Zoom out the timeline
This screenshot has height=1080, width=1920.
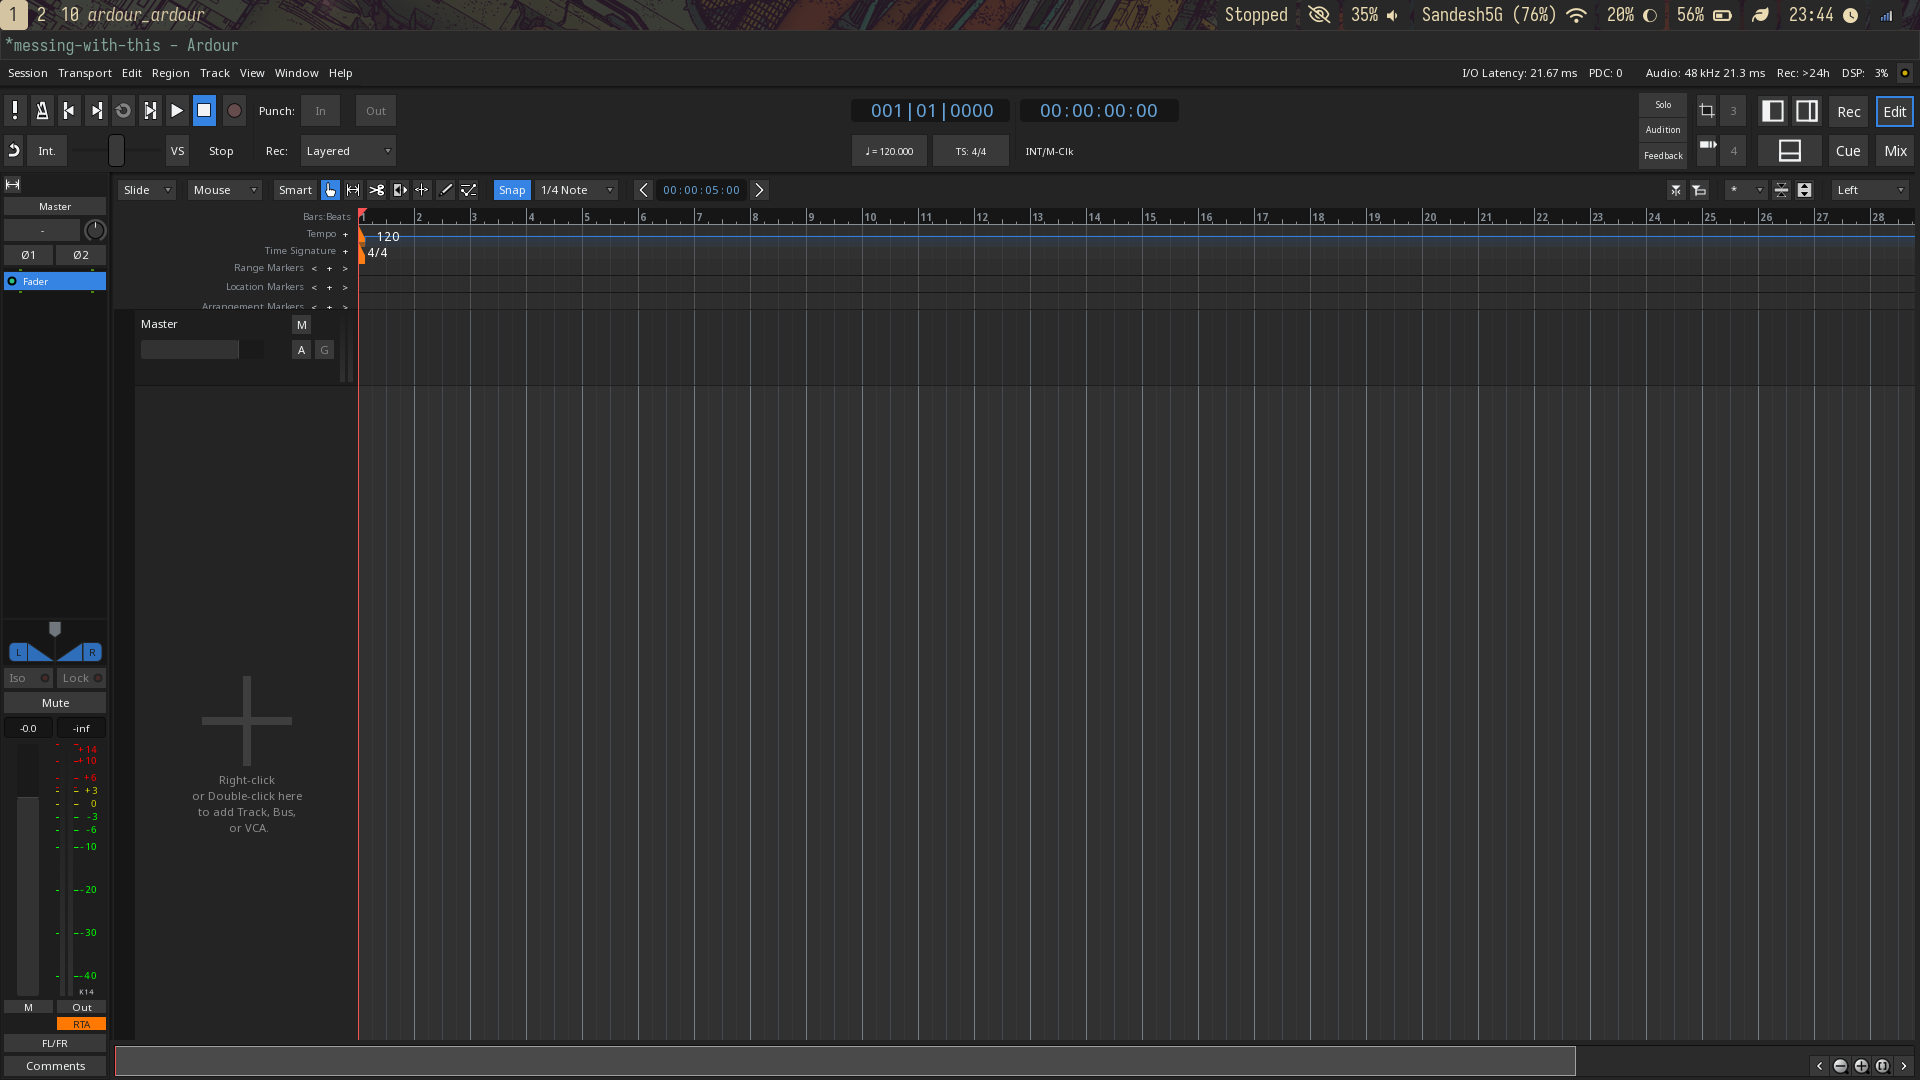coord(1840,1066)
